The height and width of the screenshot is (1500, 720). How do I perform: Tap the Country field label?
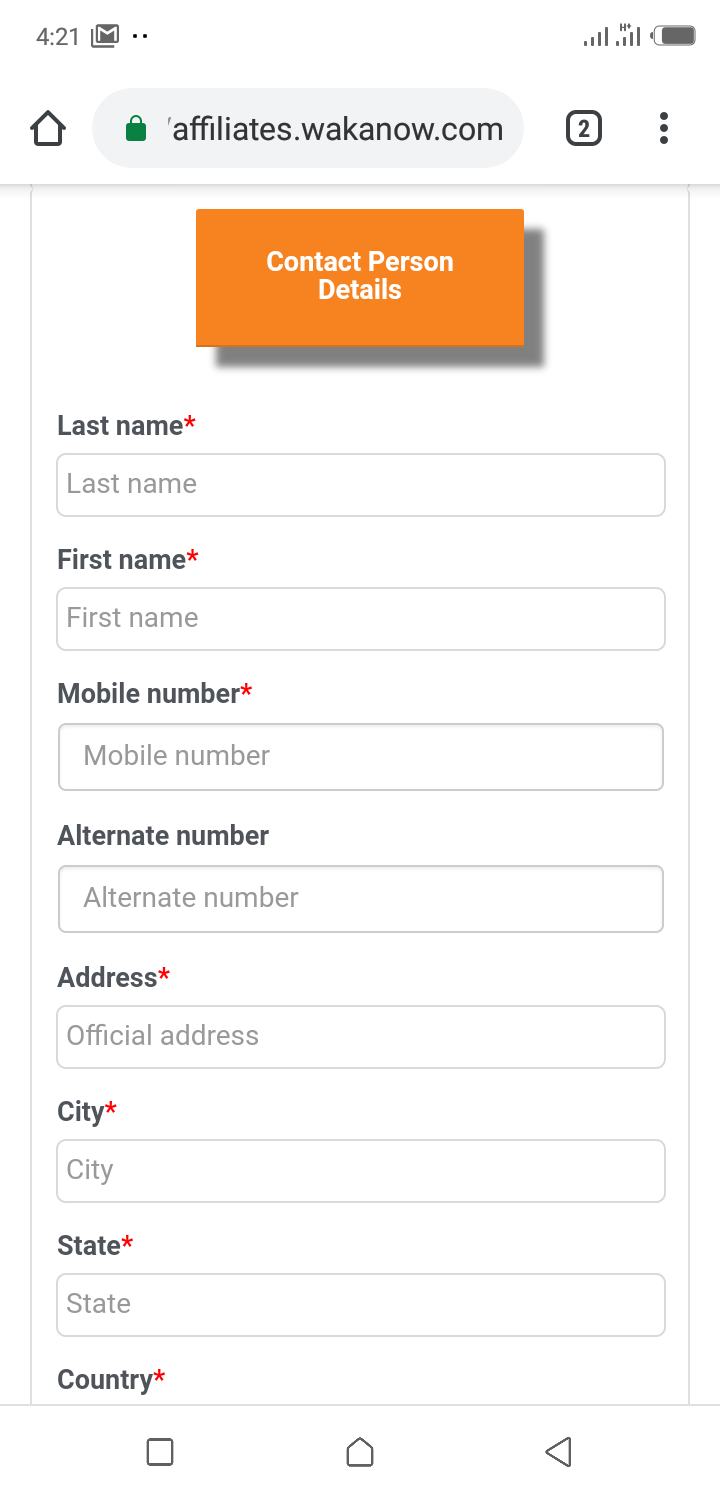105,1380
